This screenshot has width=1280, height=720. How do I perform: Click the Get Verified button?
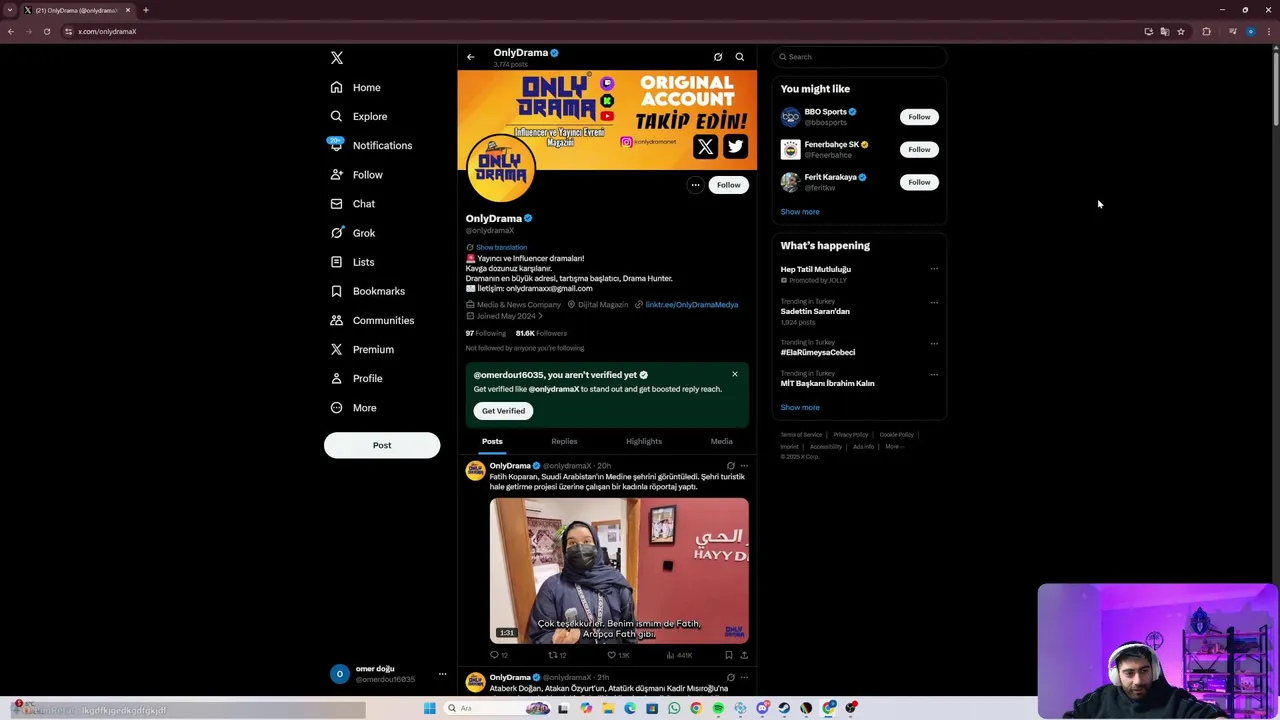coord(503,411)
